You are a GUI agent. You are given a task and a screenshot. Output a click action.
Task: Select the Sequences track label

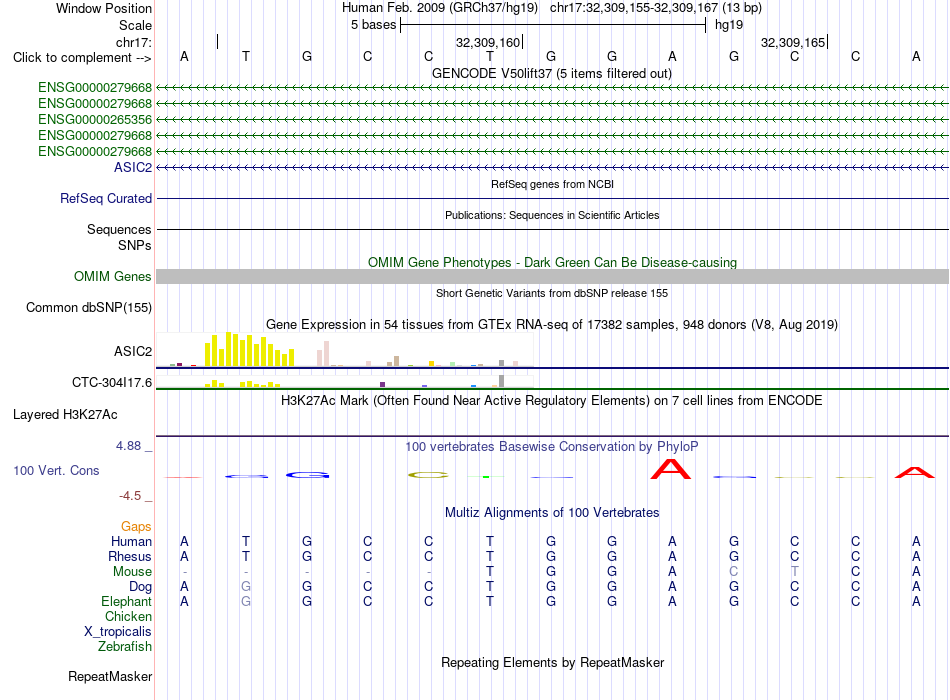(119, 229)
